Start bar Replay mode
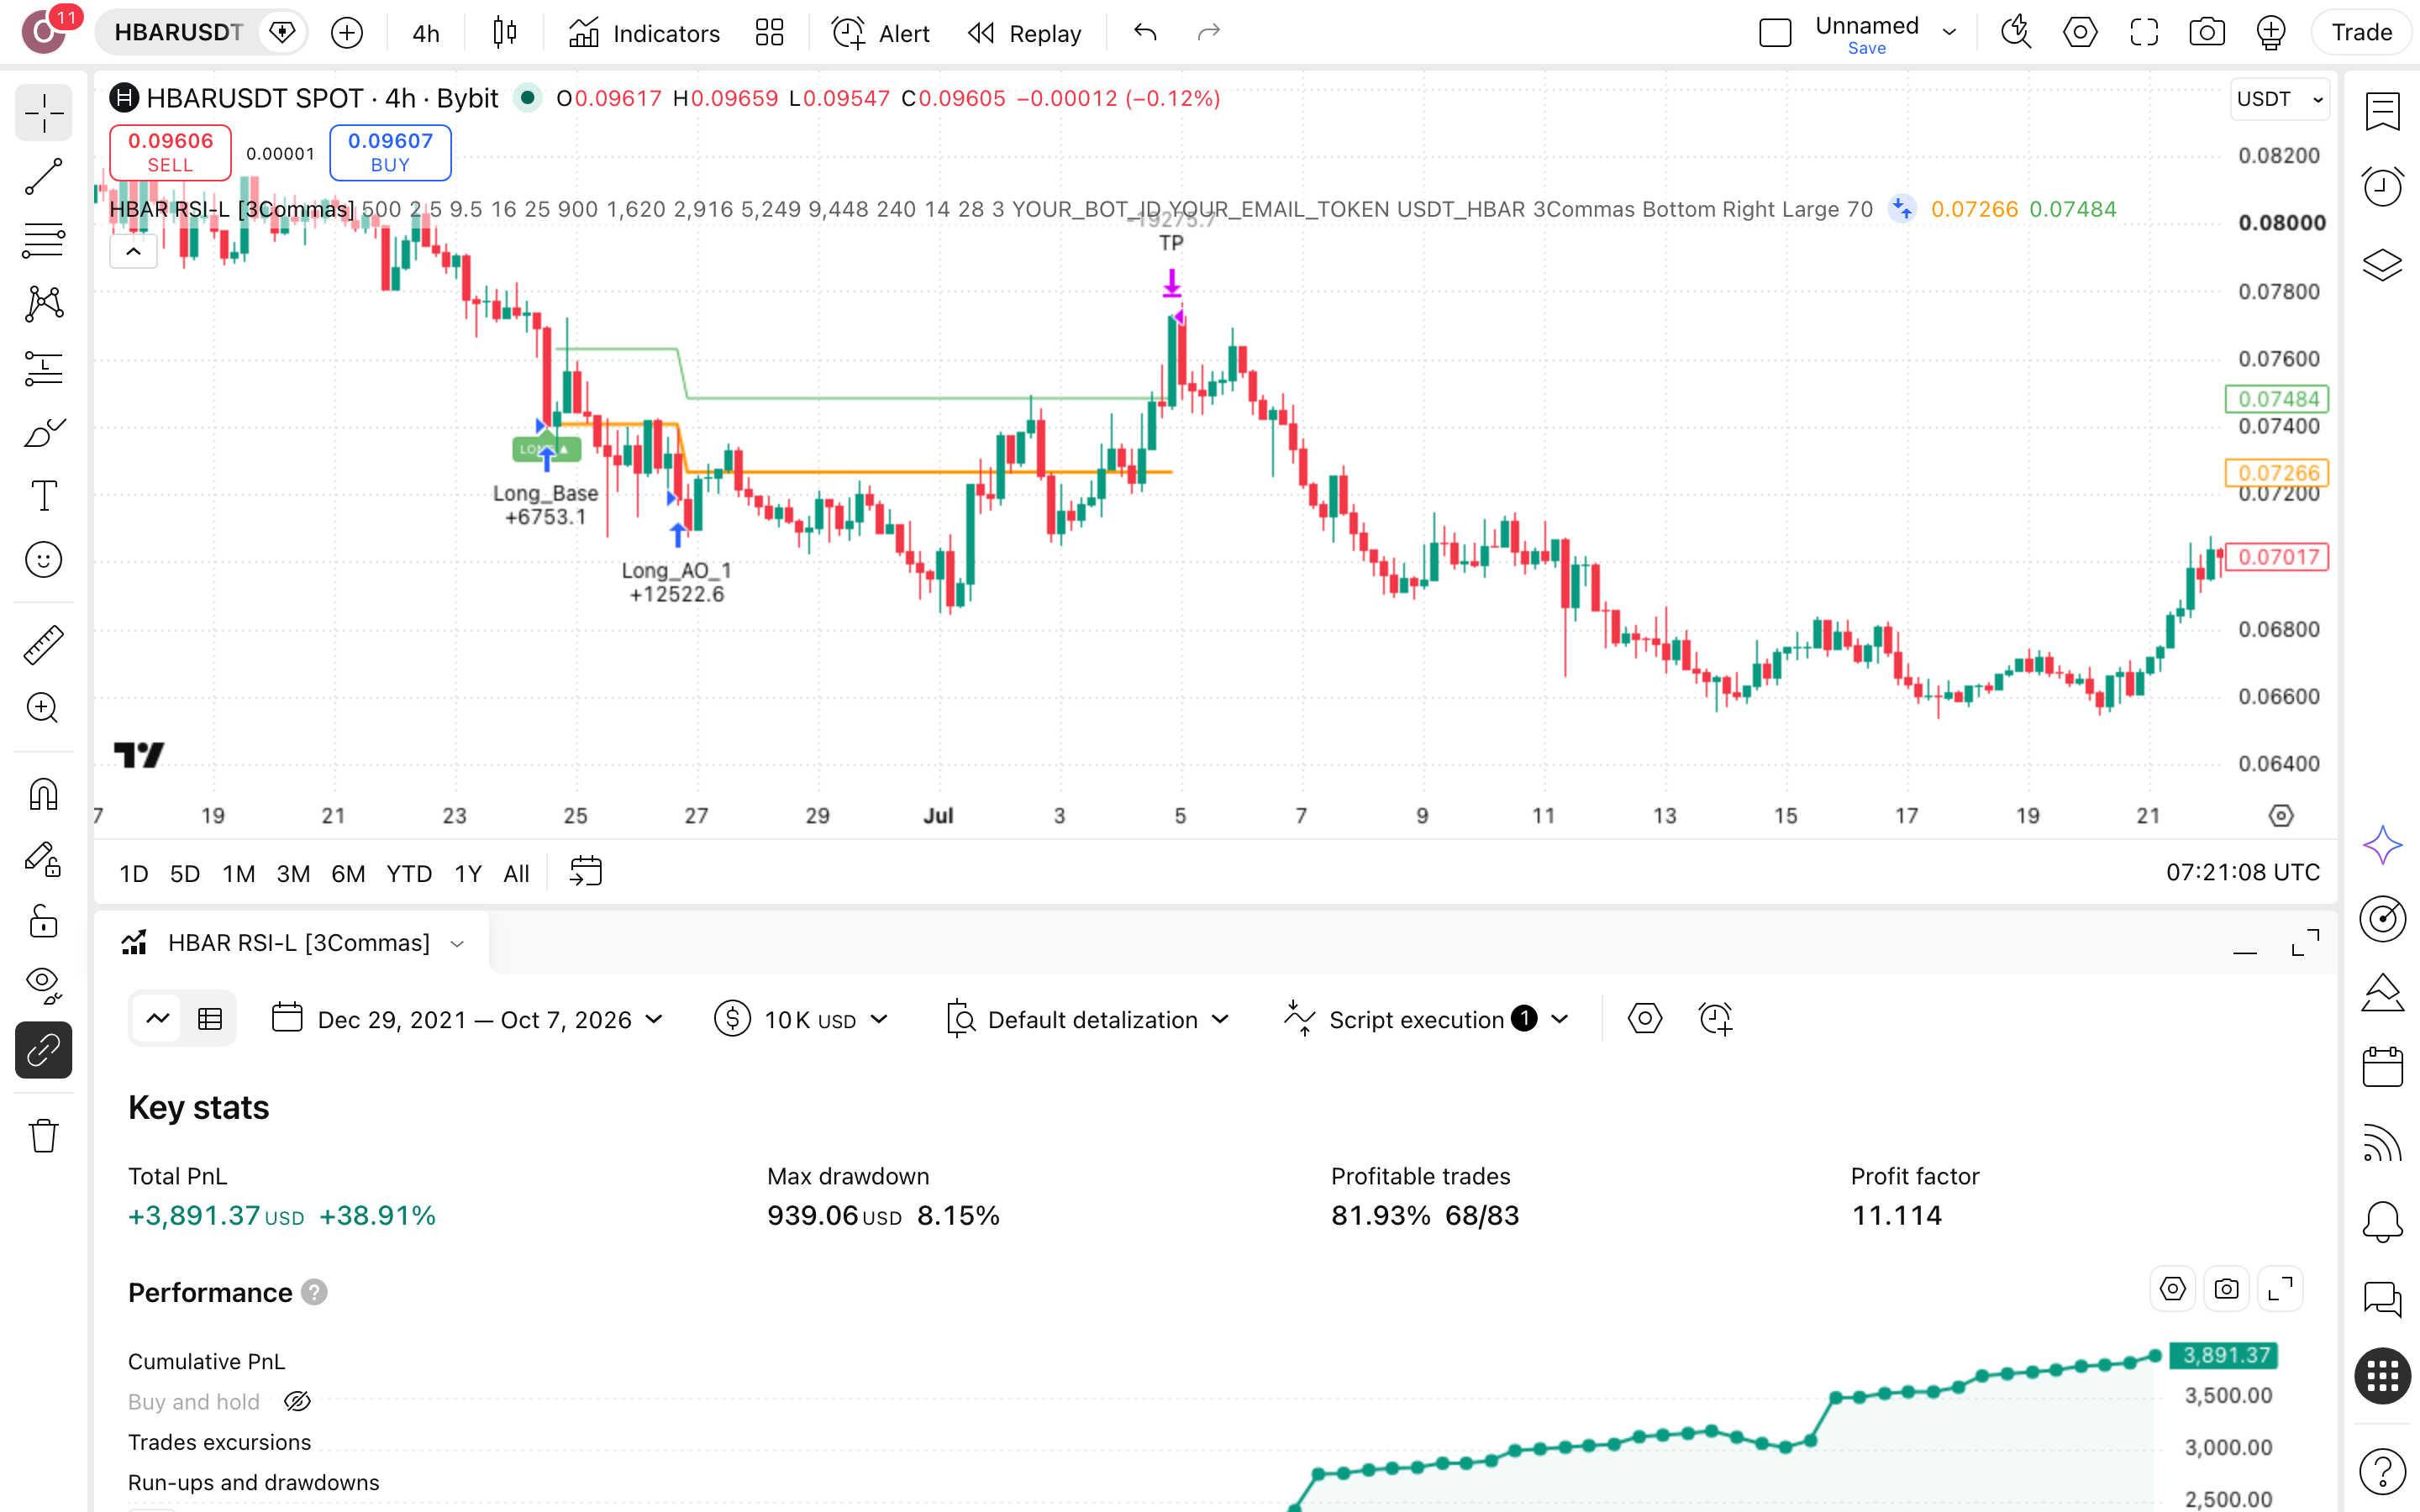This screenshot has height=1512, width=2420. (x=1024, y=33)
